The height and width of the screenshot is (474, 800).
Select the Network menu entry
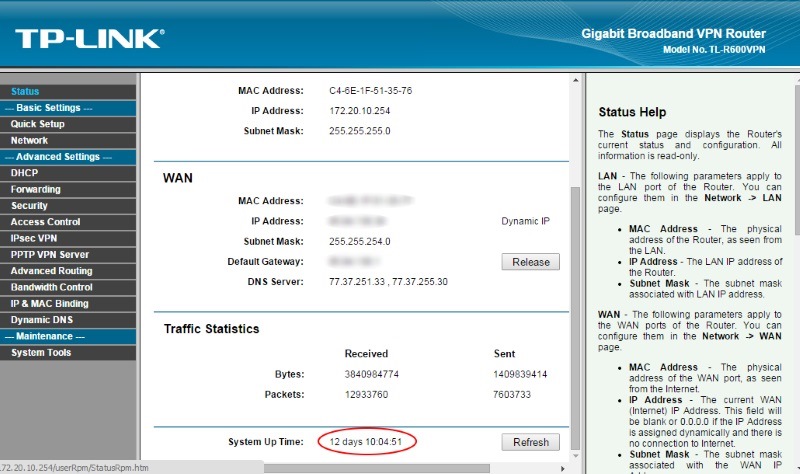point(30,140)
